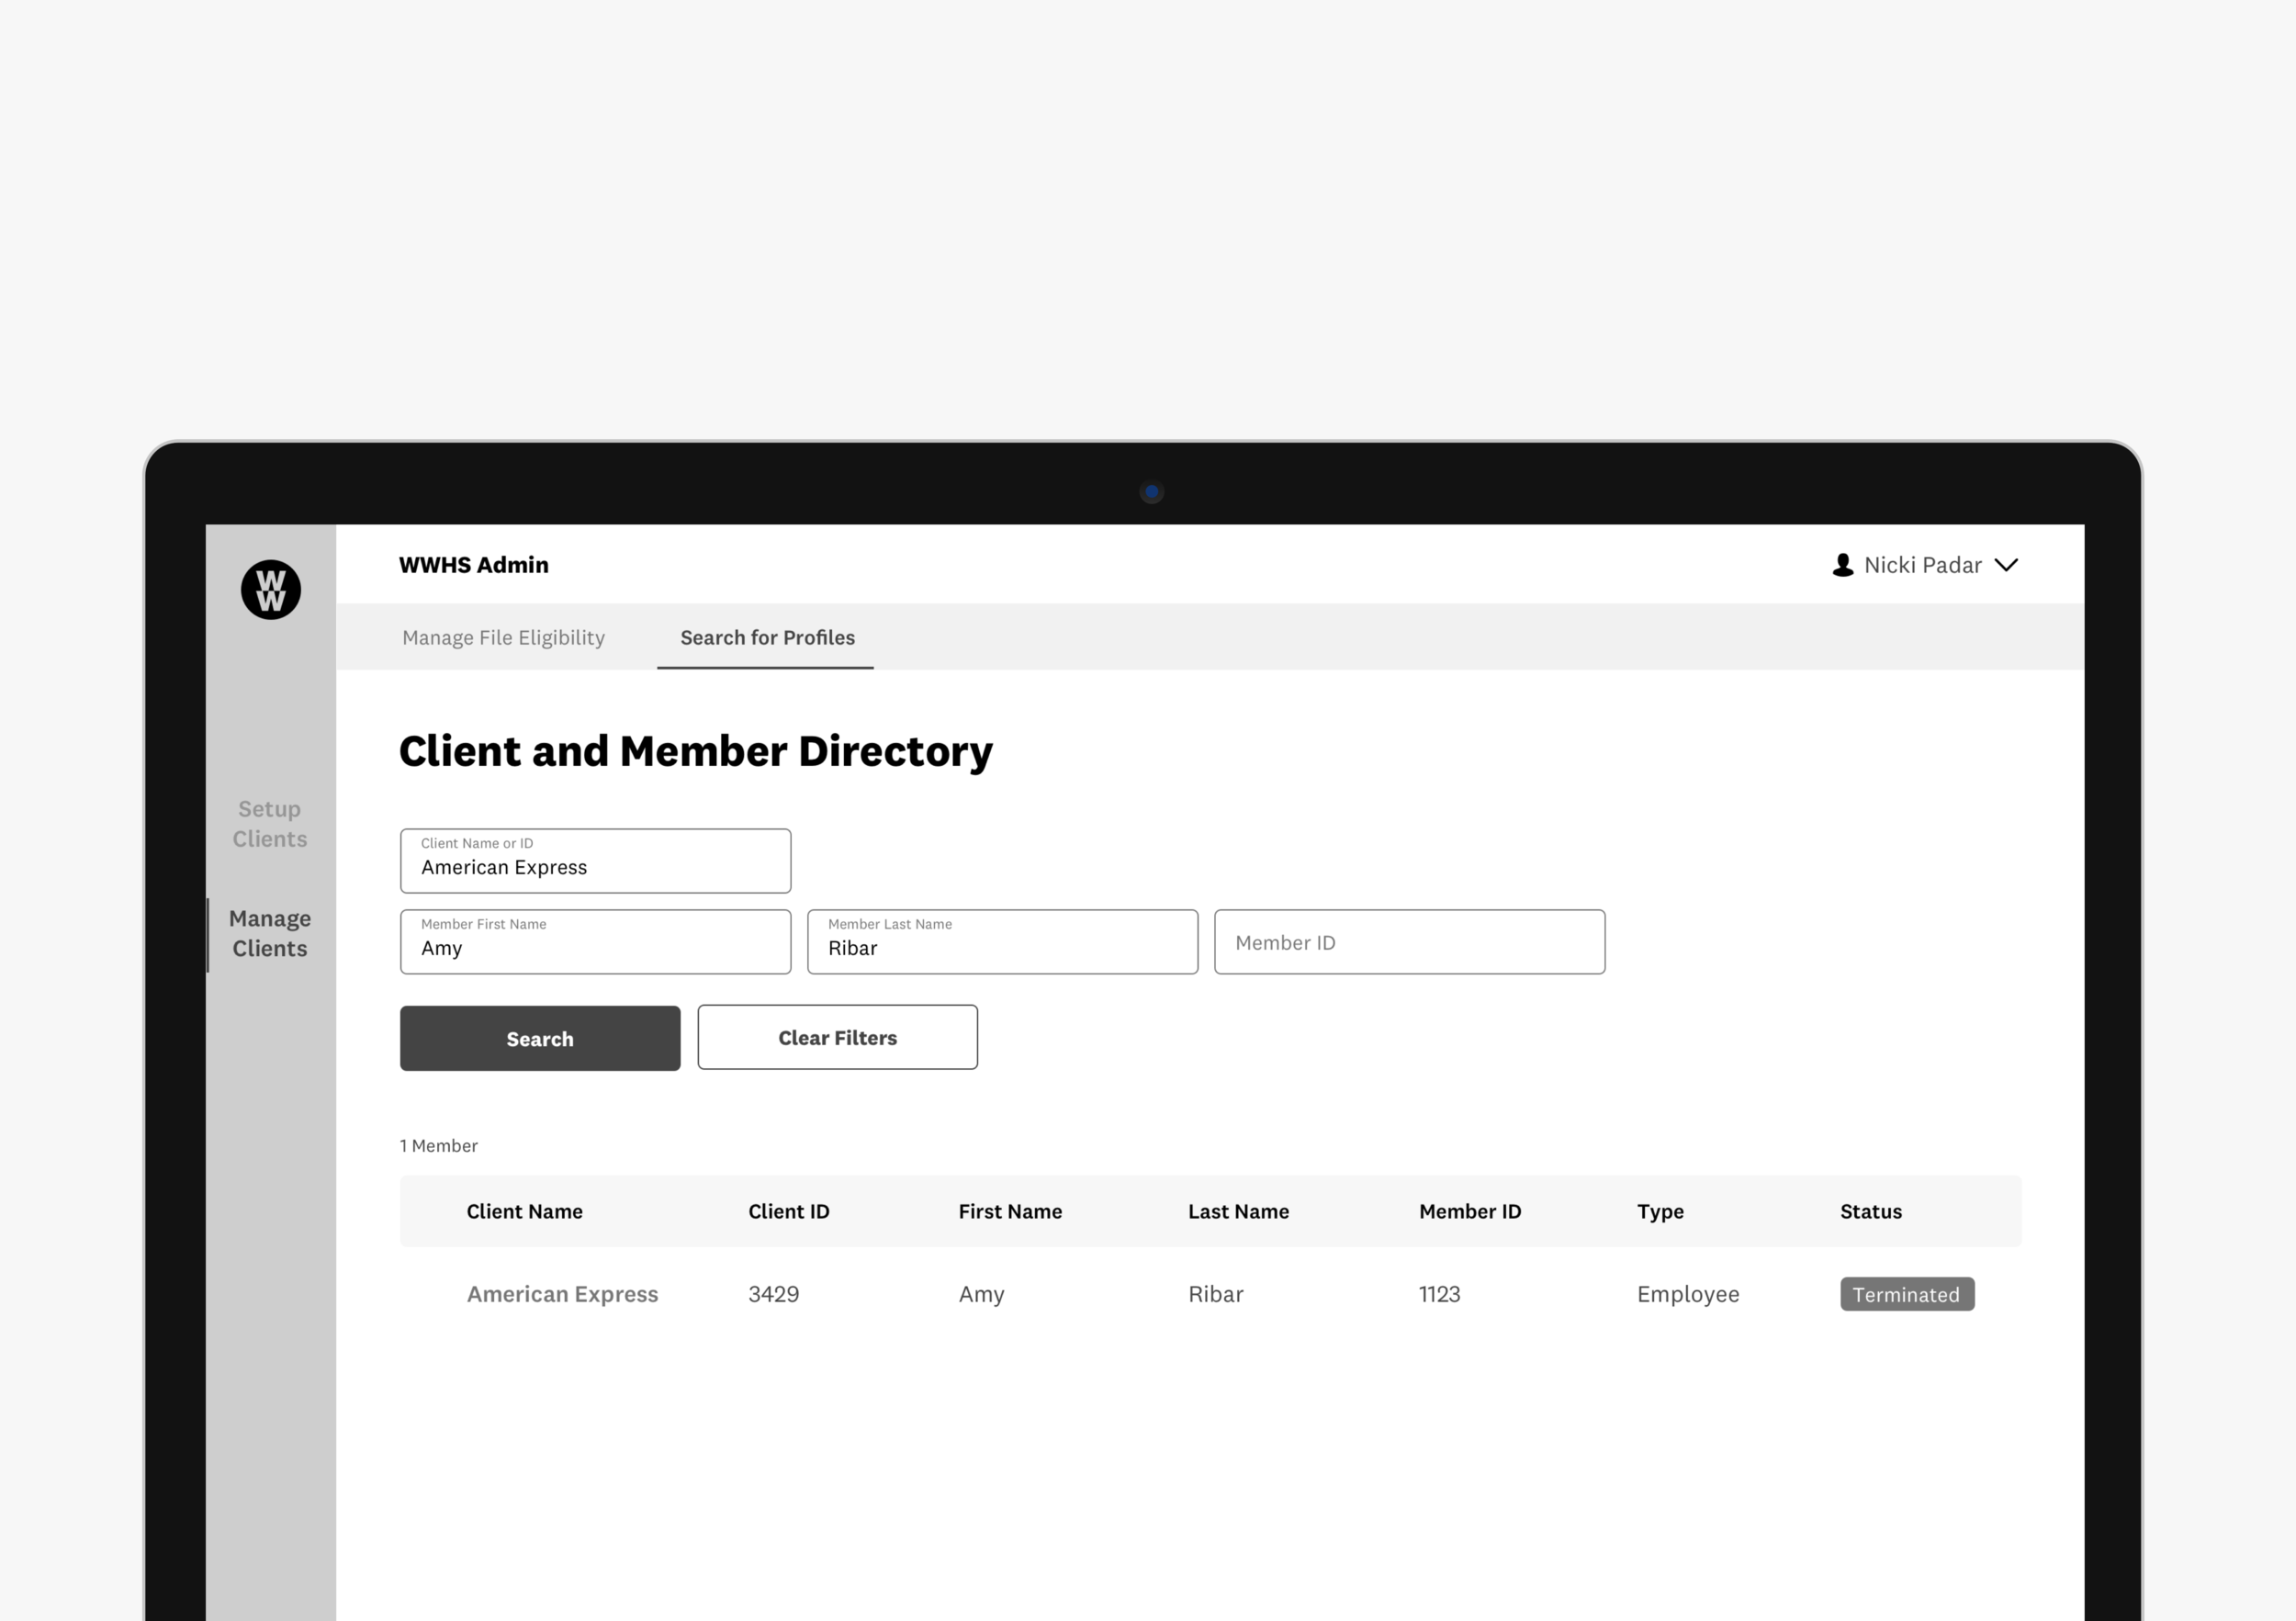Open the American Express client link
2296x1621 pixels.
pyautogui.click(x=562, y=1294)
